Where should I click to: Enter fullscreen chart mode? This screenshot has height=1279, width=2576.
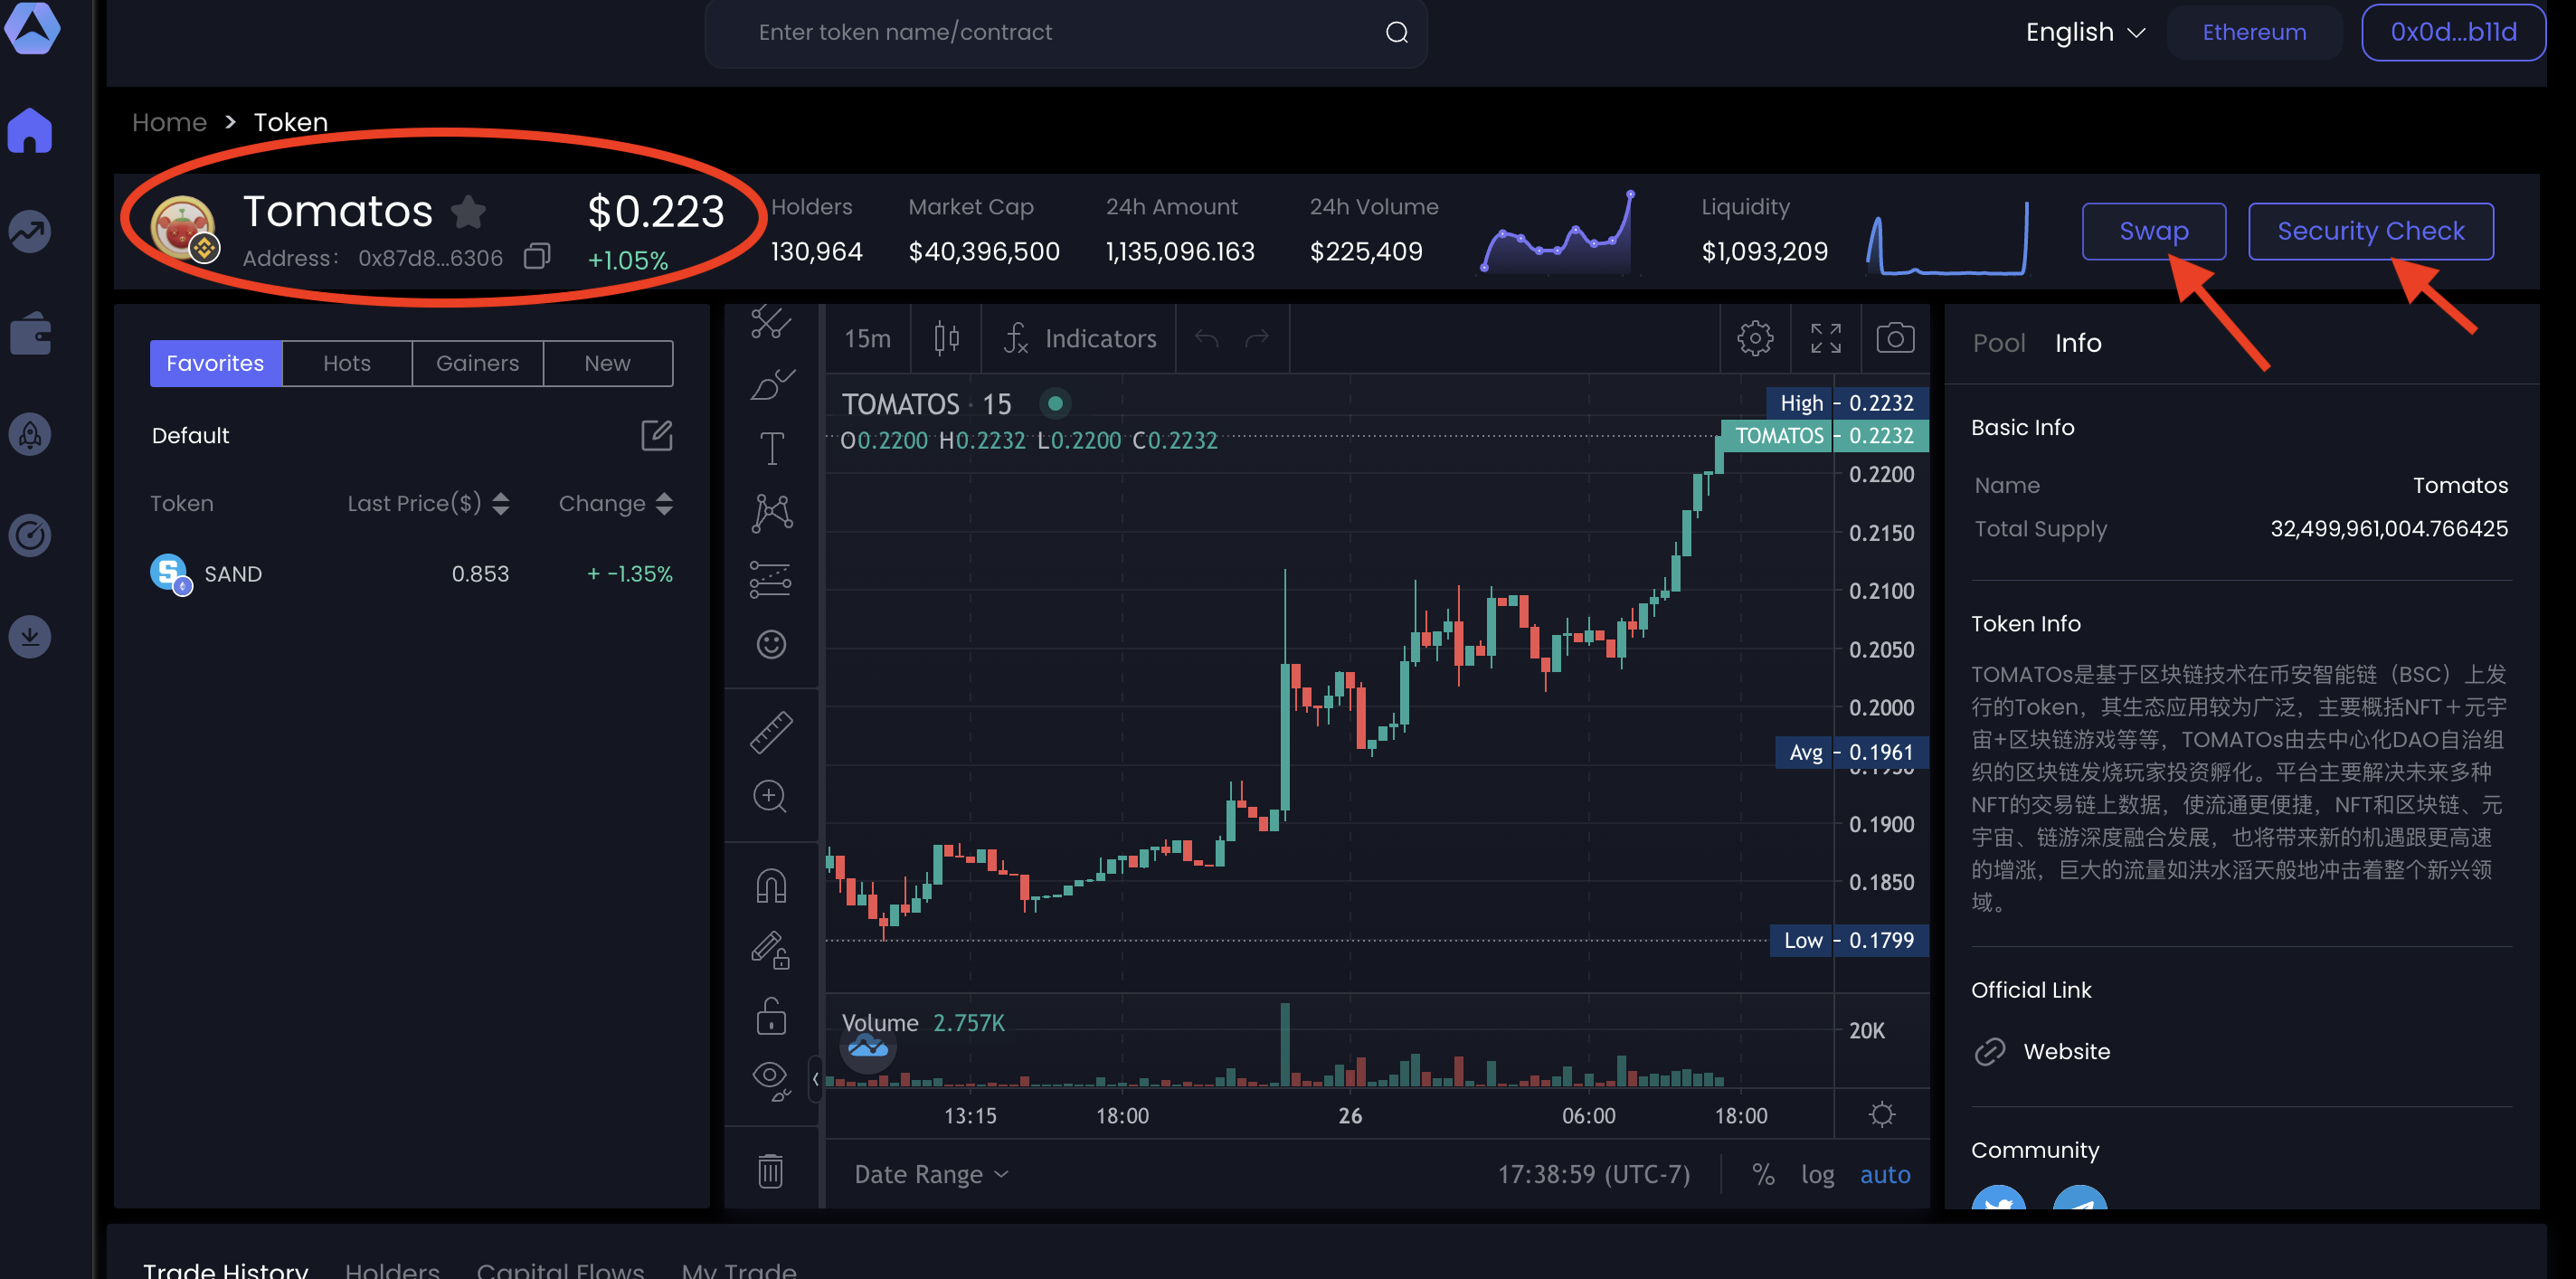tap(1825, 338)
